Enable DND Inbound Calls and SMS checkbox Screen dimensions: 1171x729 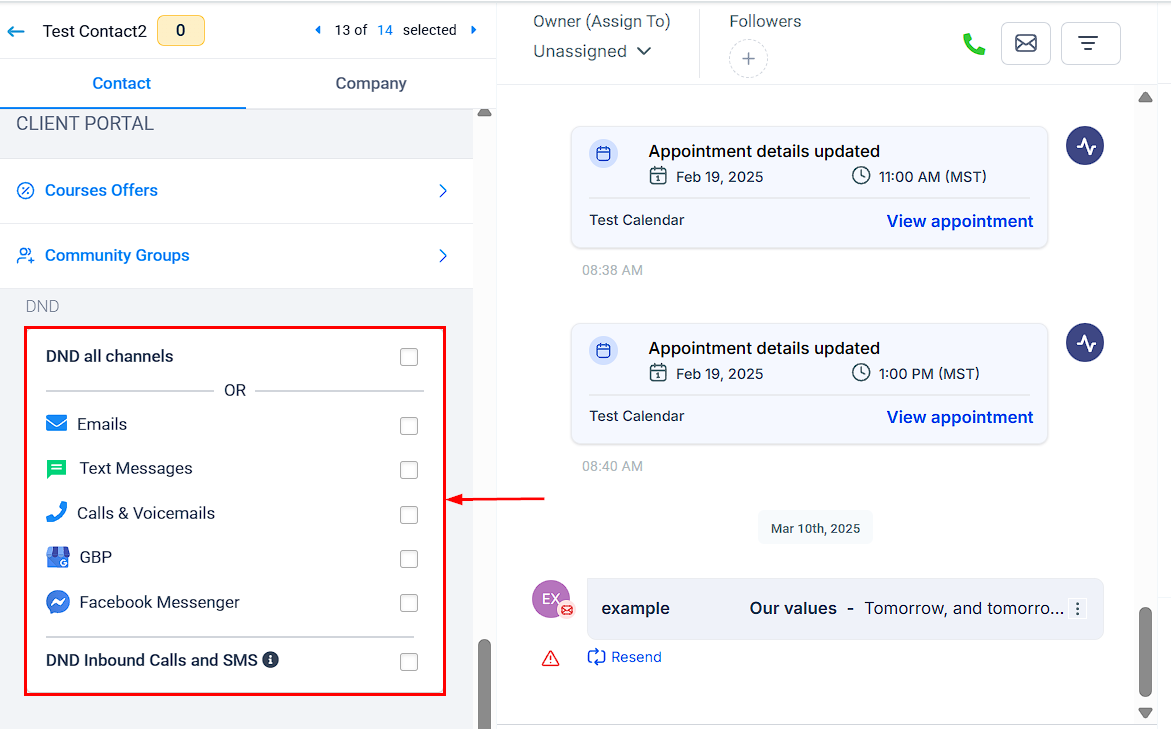click(x=409, y=662)
